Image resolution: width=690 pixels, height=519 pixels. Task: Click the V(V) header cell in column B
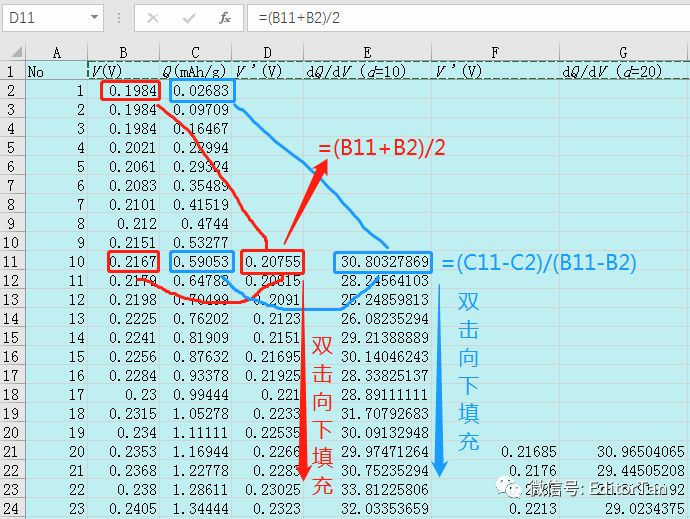tap(123, 71)
